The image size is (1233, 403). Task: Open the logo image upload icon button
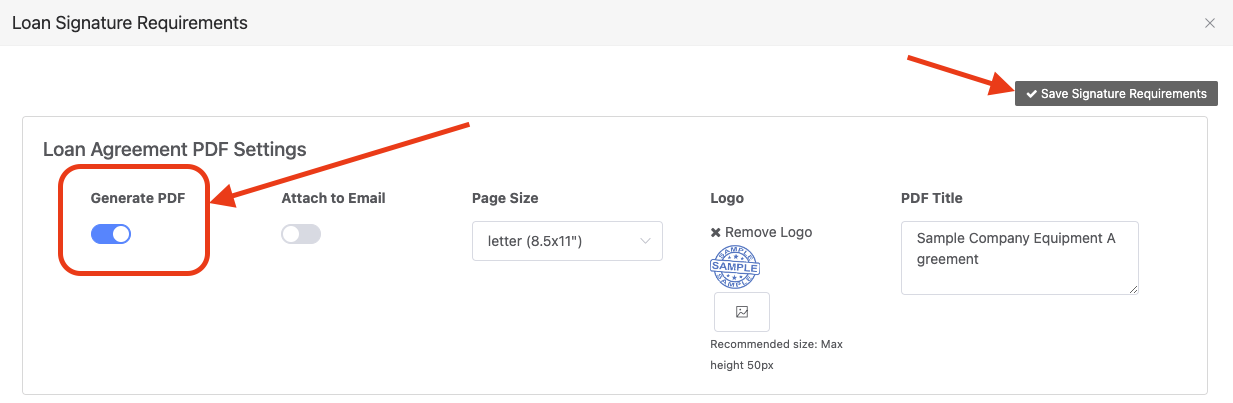pos(742,312)
